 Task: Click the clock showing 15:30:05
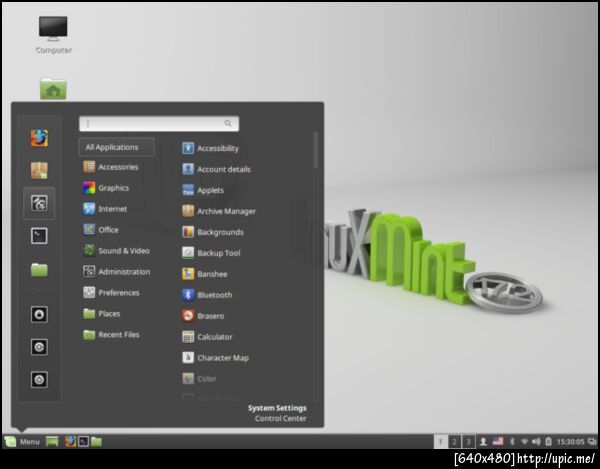(570, 442)
